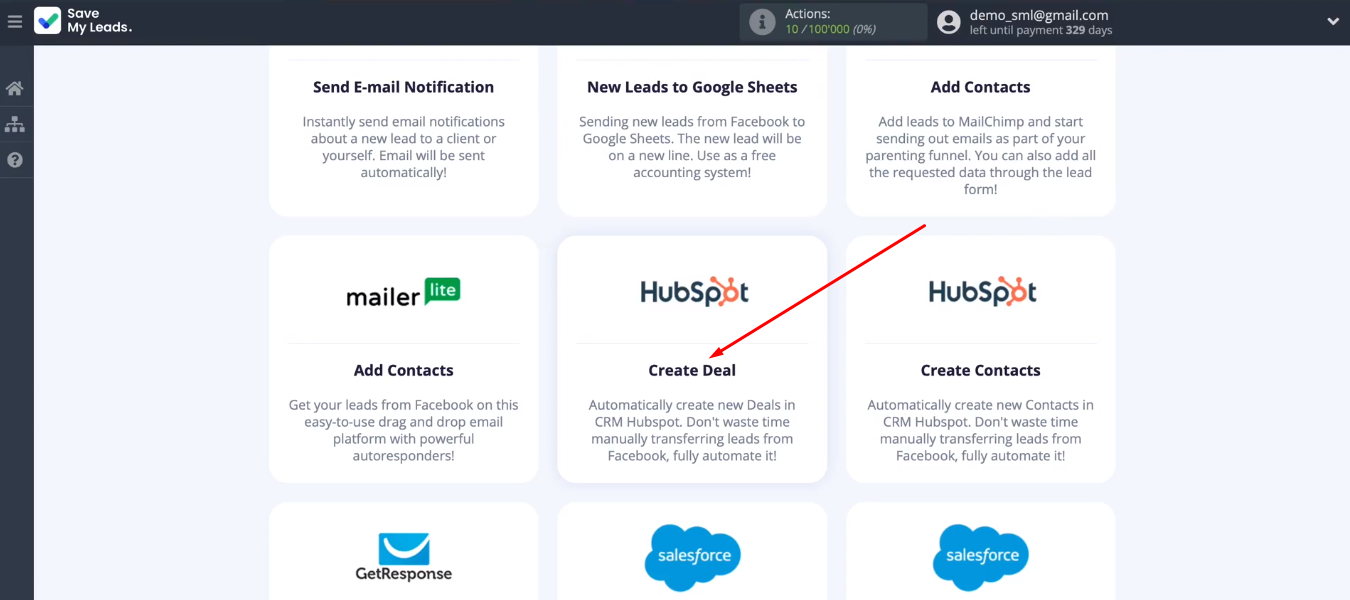Image resolution: width=1350 pixels, height=600 pixels.
Task: Click the user avatar icon
Action: [x=949, y=22]
